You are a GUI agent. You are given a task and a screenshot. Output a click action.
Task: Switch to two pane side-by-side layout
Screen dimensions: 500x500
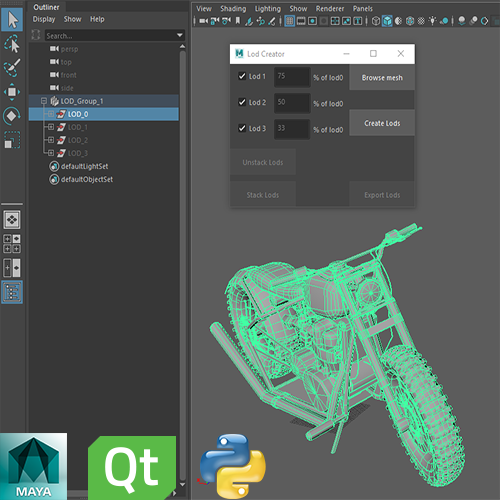[12, 268]
